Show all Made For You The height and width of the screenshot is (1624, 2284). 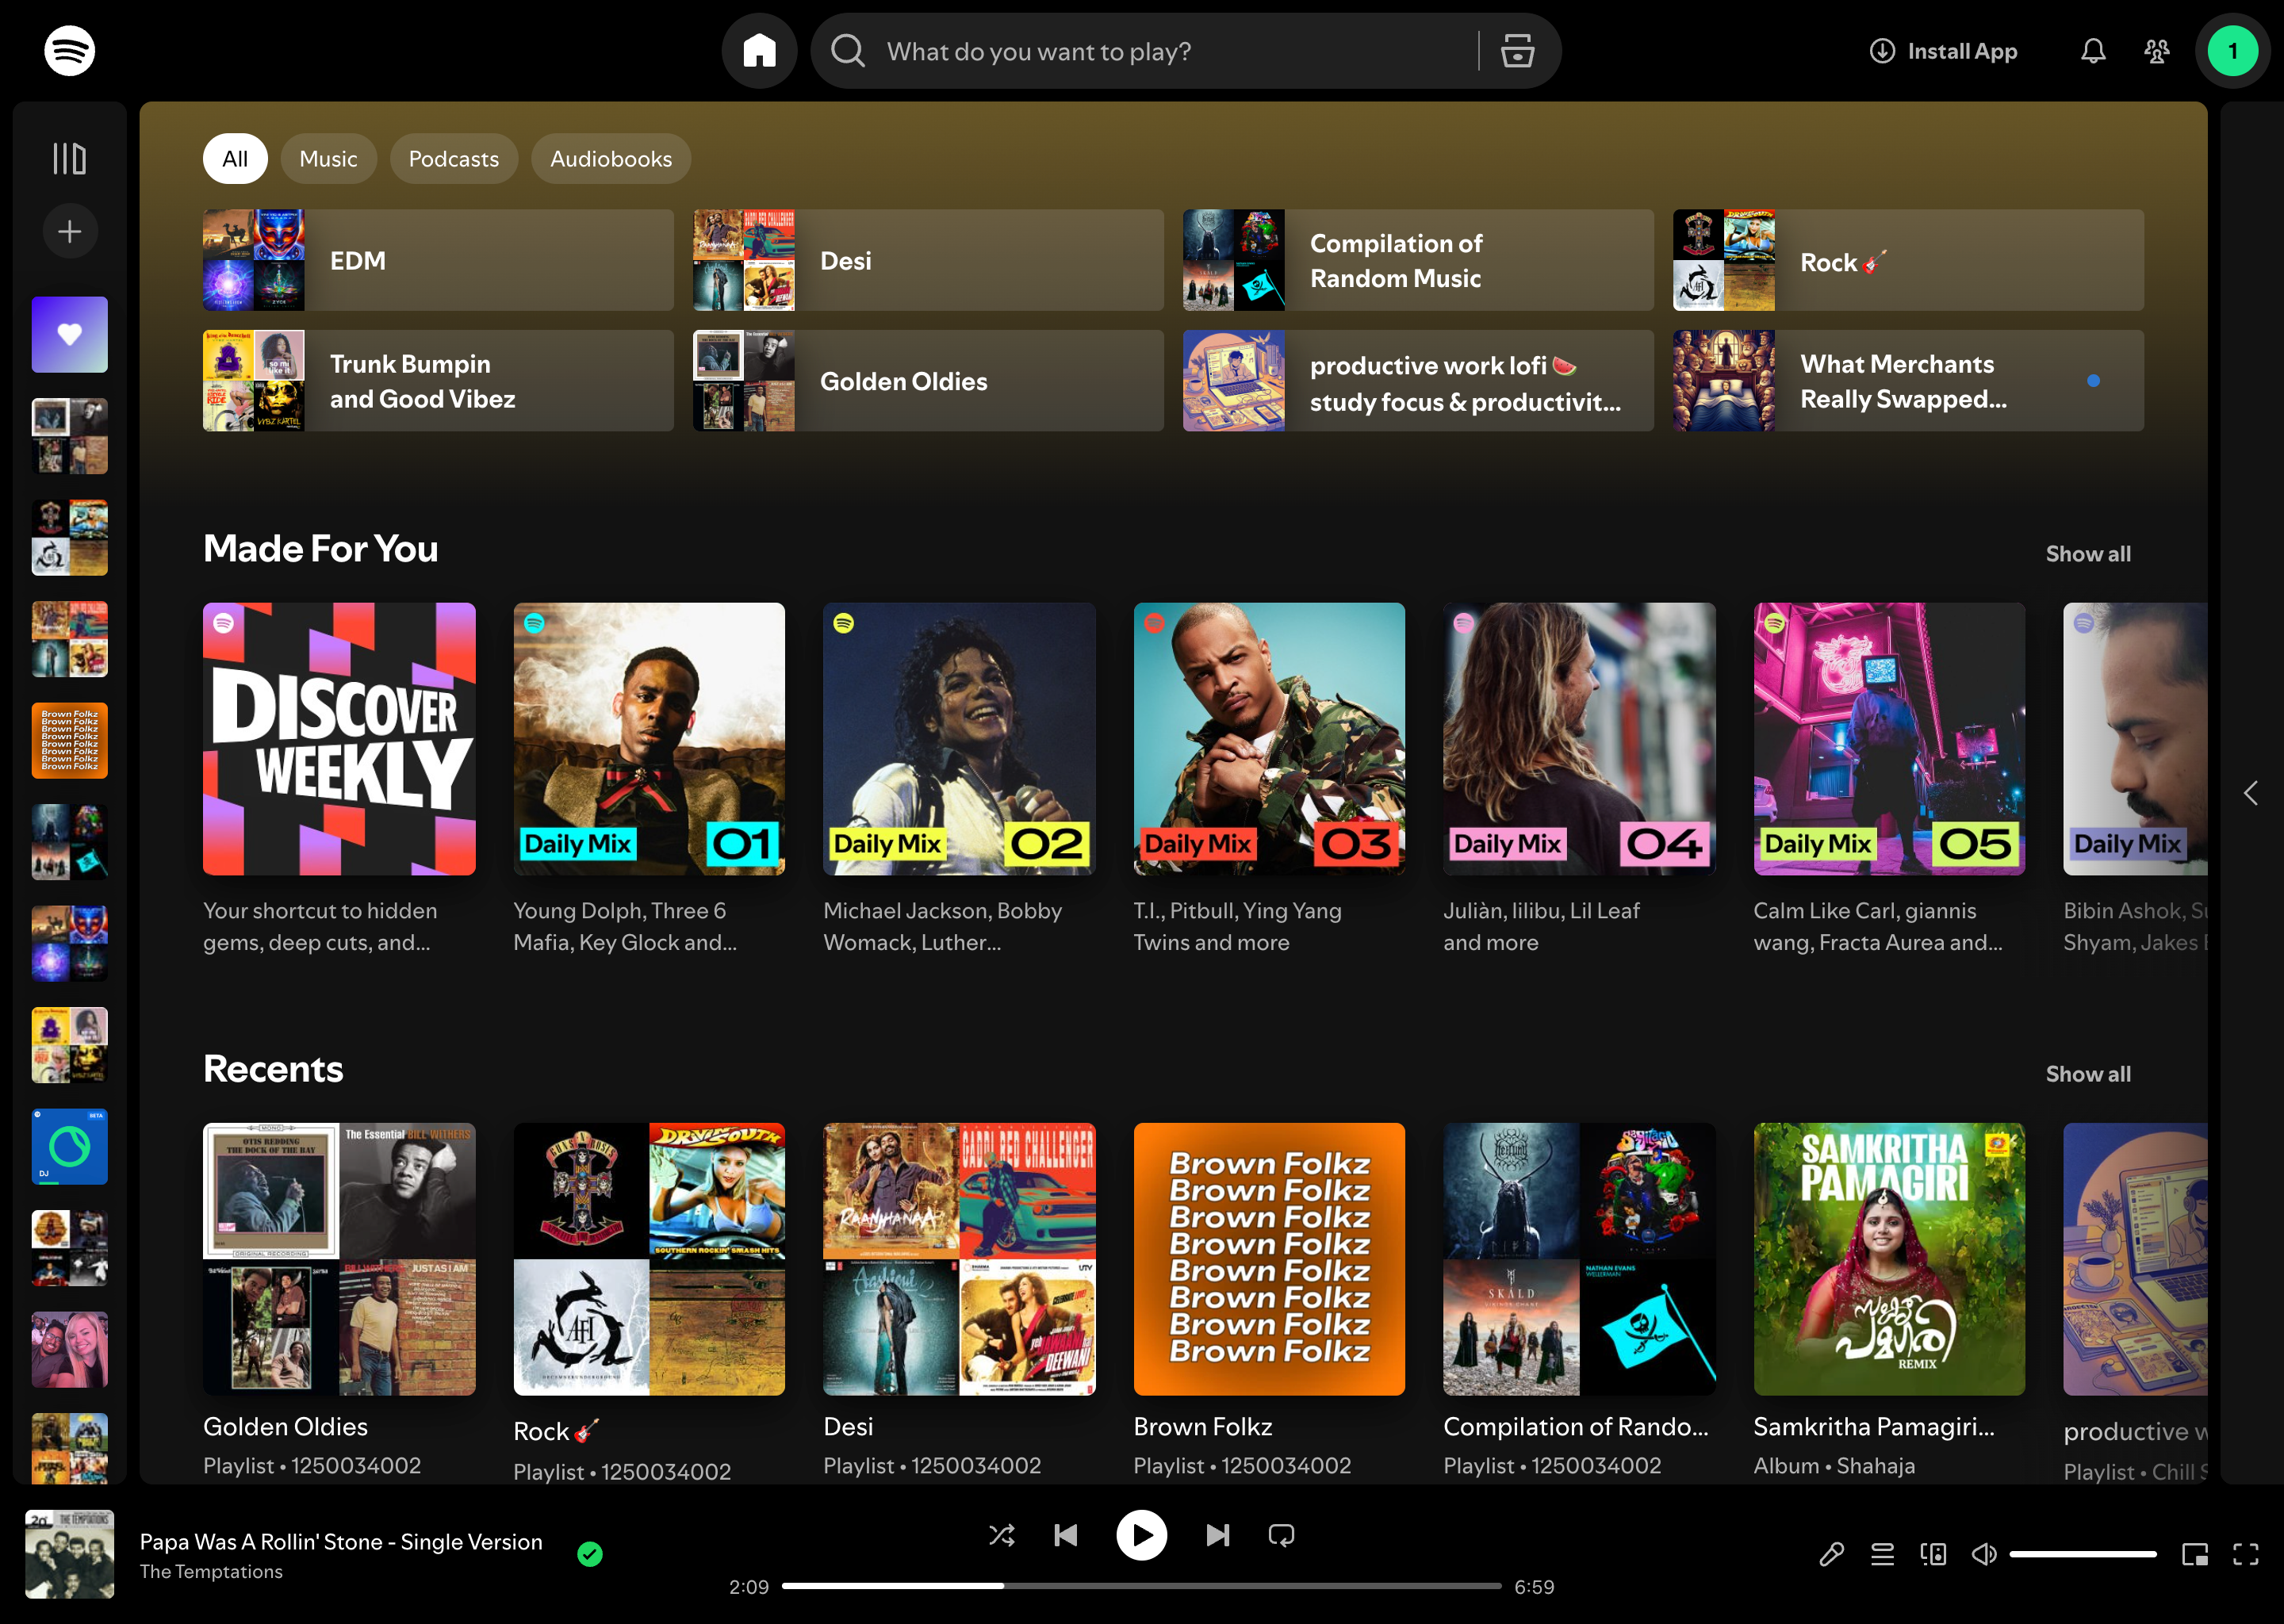(2088, 553)
